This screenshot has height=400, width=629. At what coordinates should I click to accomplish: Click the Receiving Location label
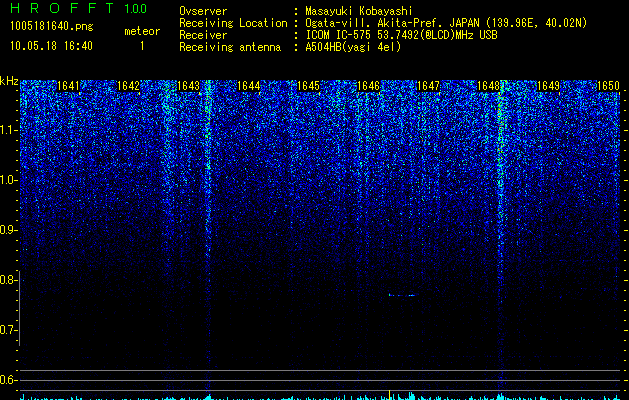(x=233, y=23)
